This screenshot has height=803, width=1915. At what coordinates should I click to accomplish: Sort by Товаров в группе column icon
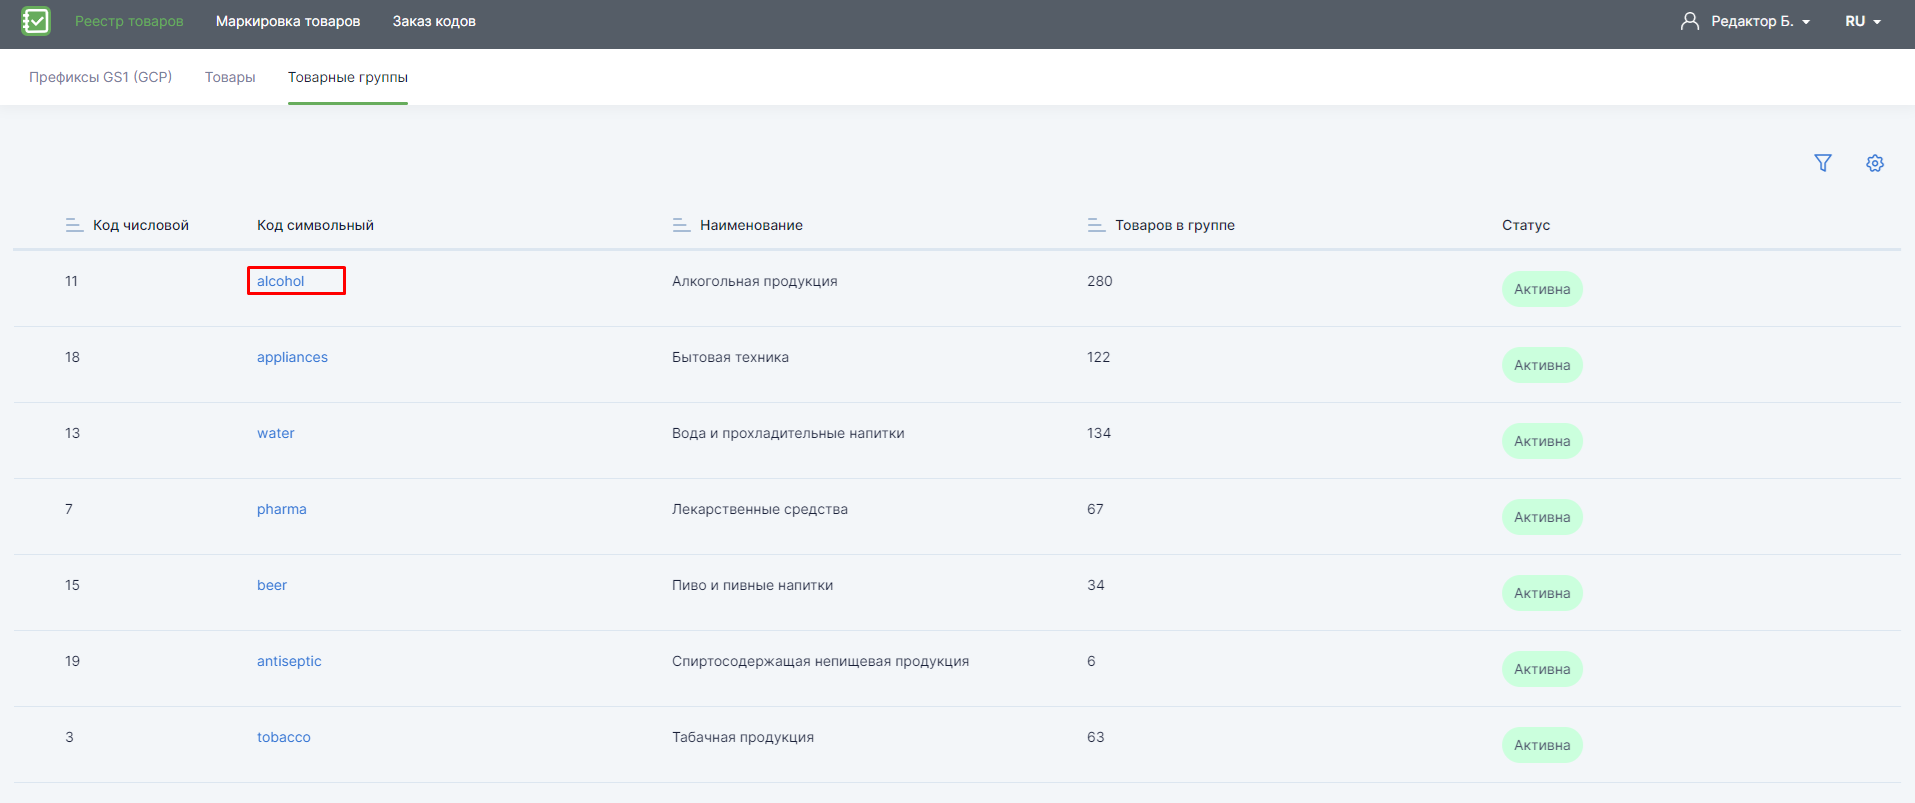(x=1096, y=225)
